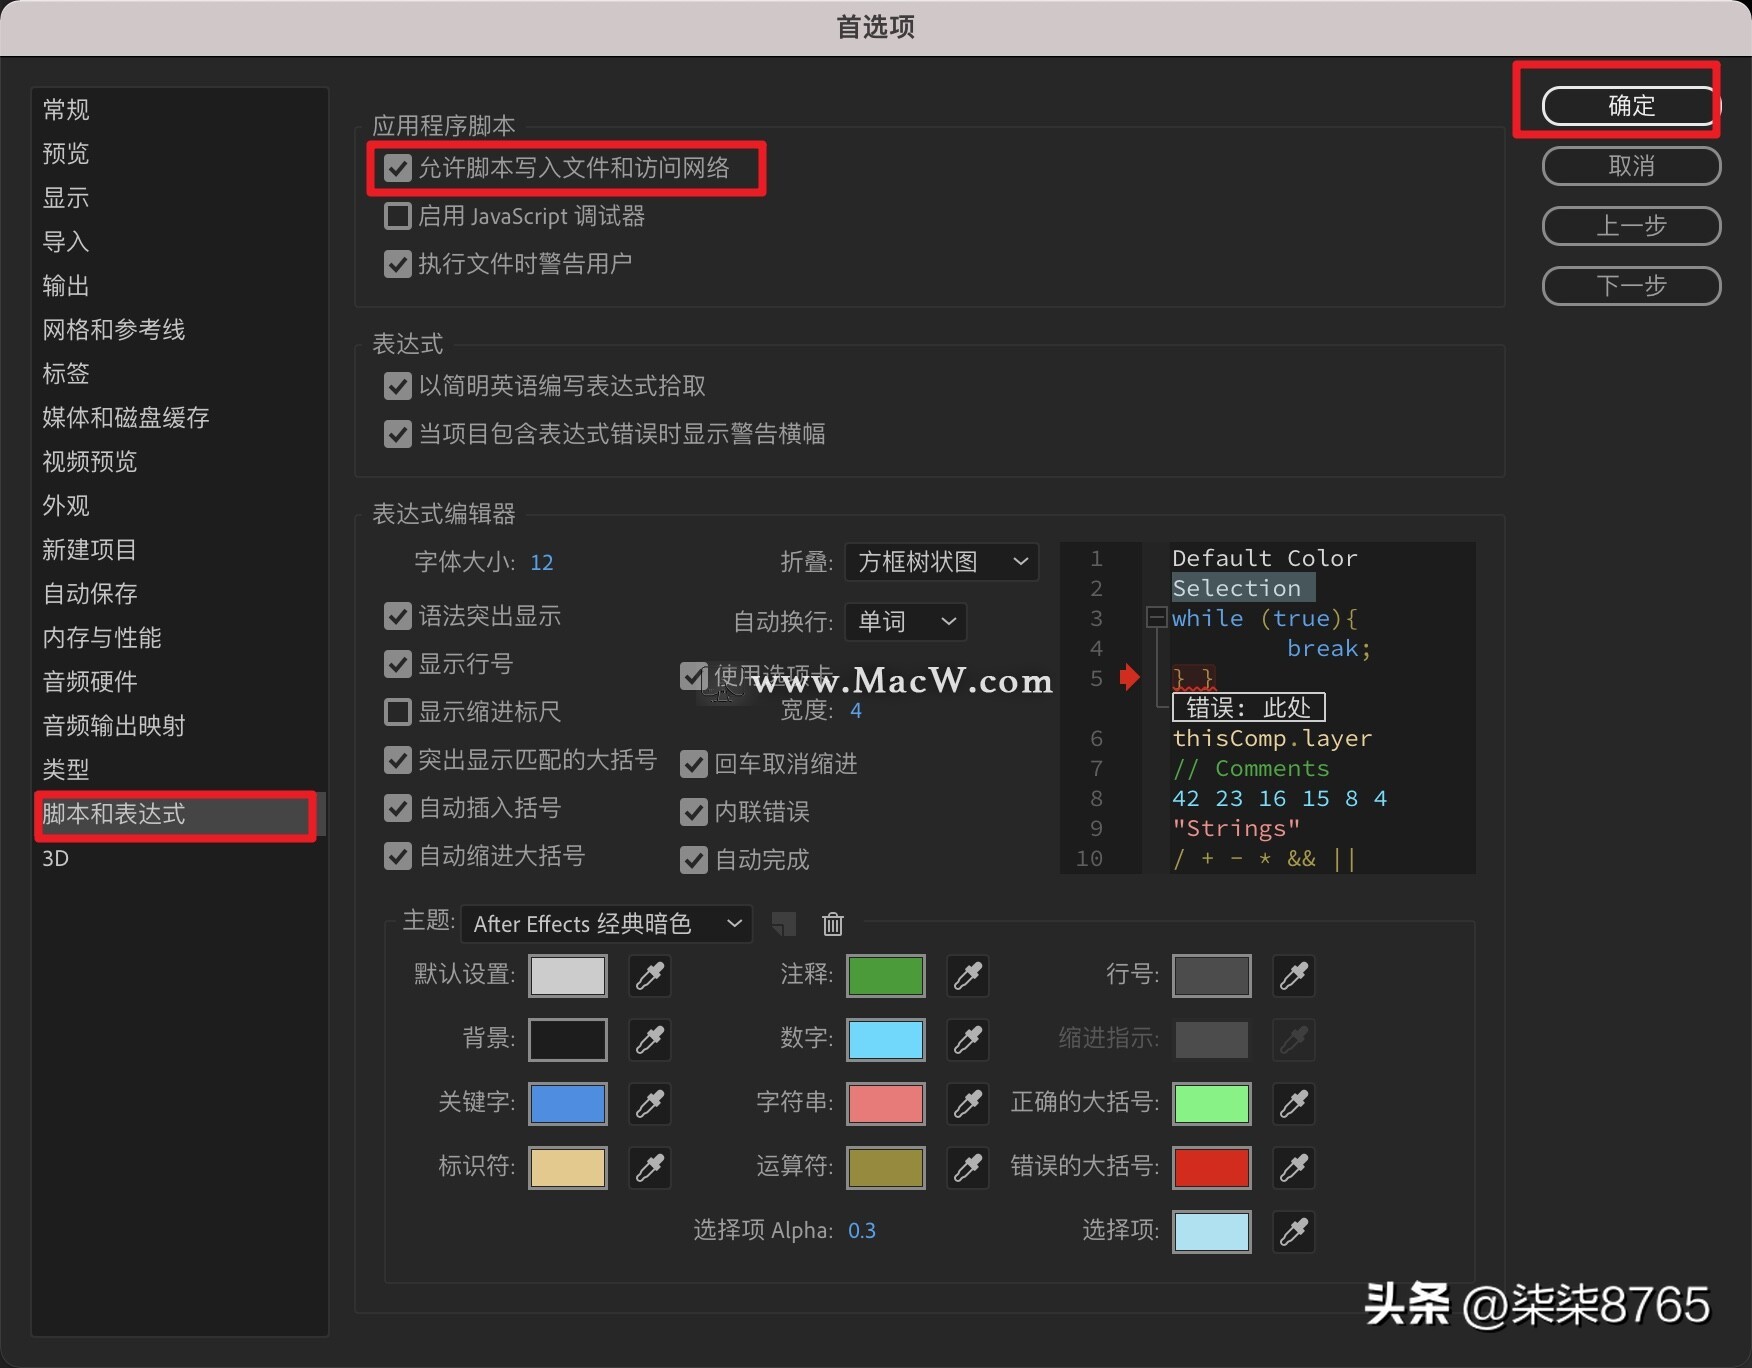
Task: Click the 背景 color swatch
Action: [567, 1040]
